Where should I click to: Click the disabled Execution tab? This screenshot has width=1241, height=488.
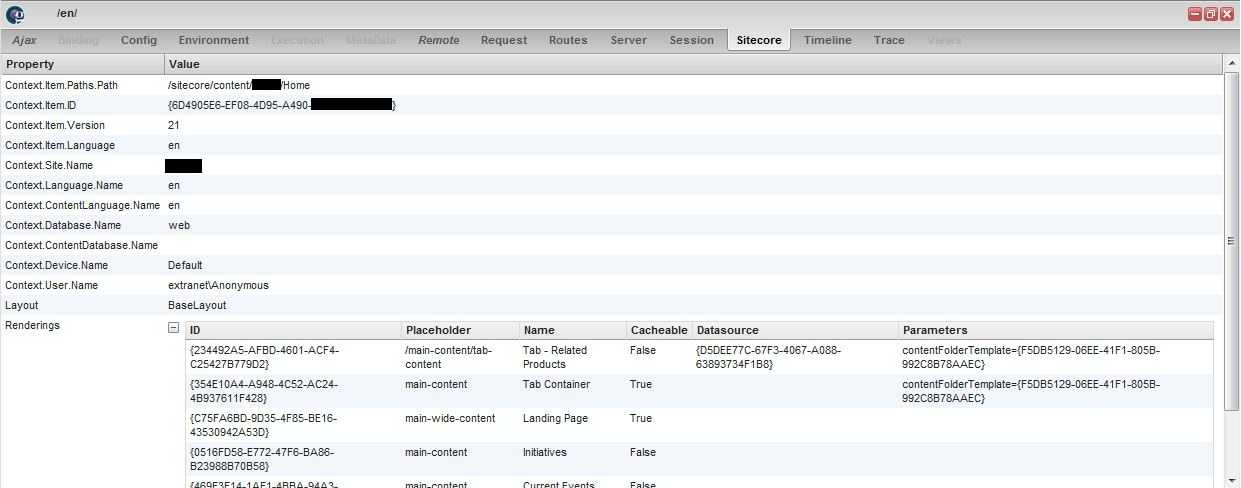298,40
